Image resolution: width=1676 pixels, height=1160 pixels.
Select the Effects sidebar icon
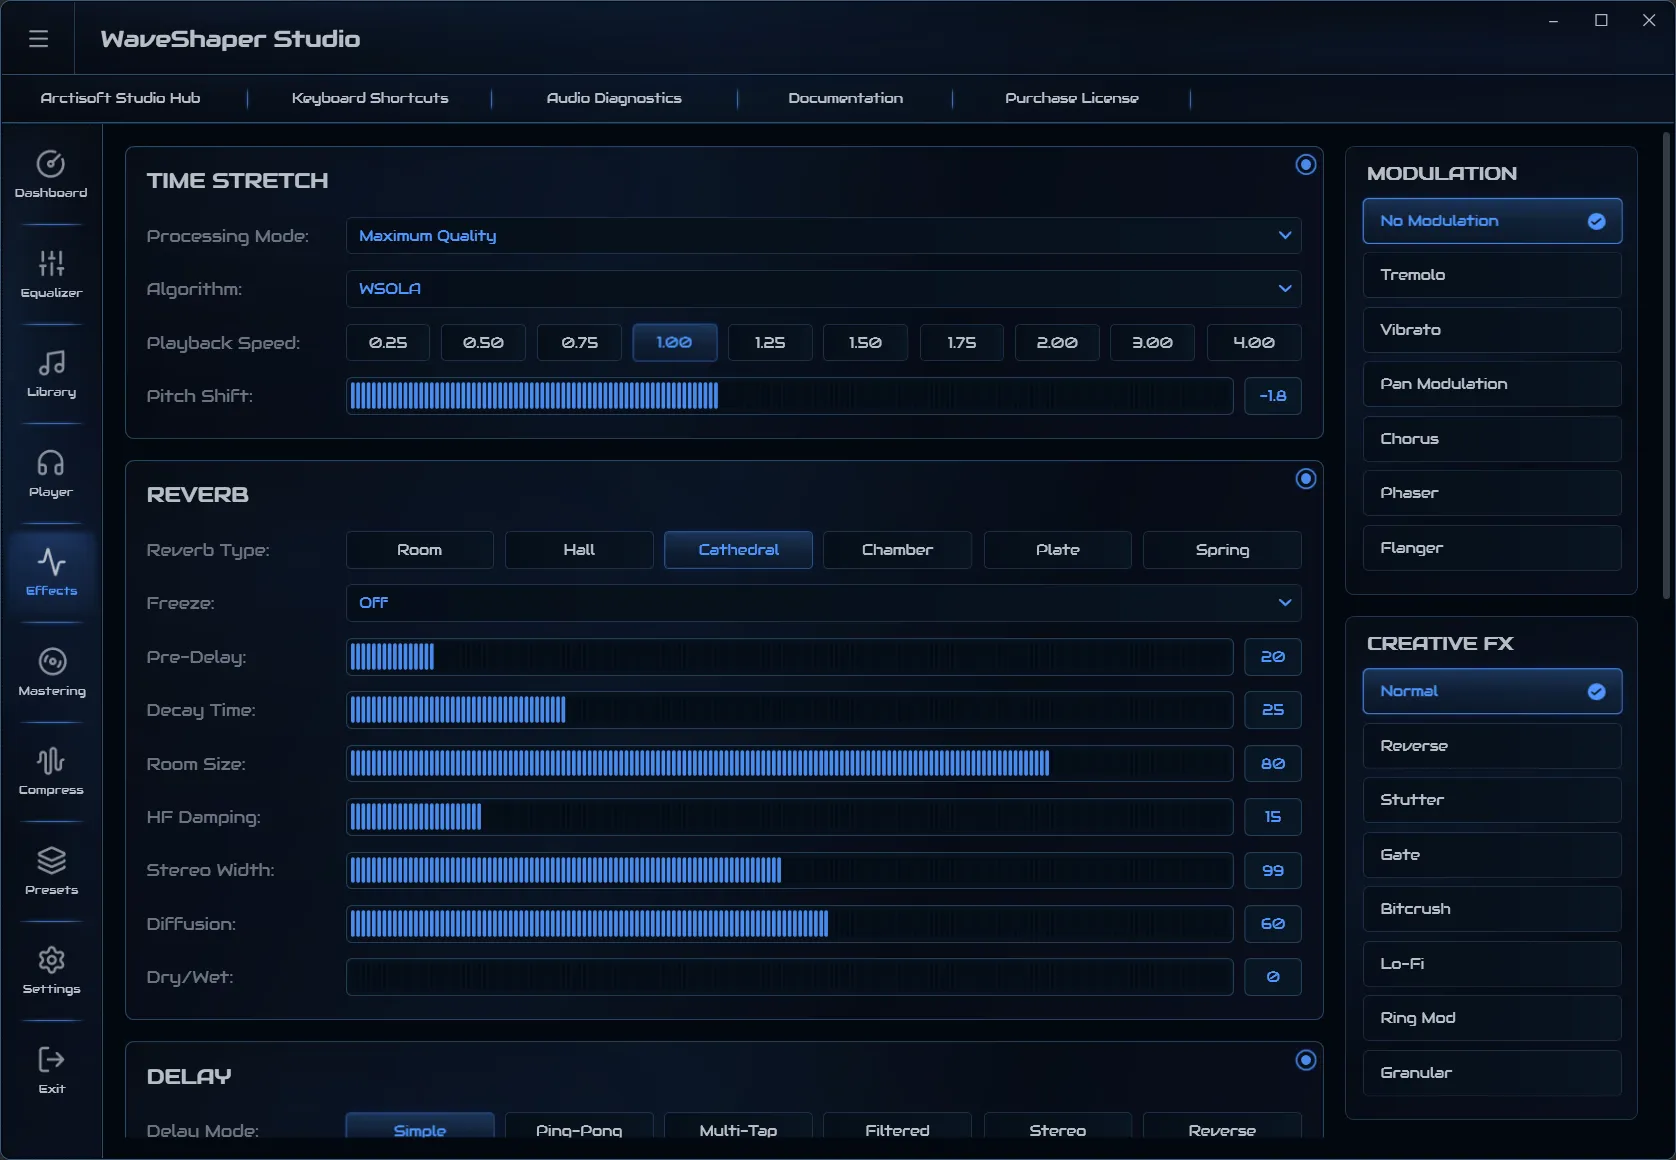51,572
